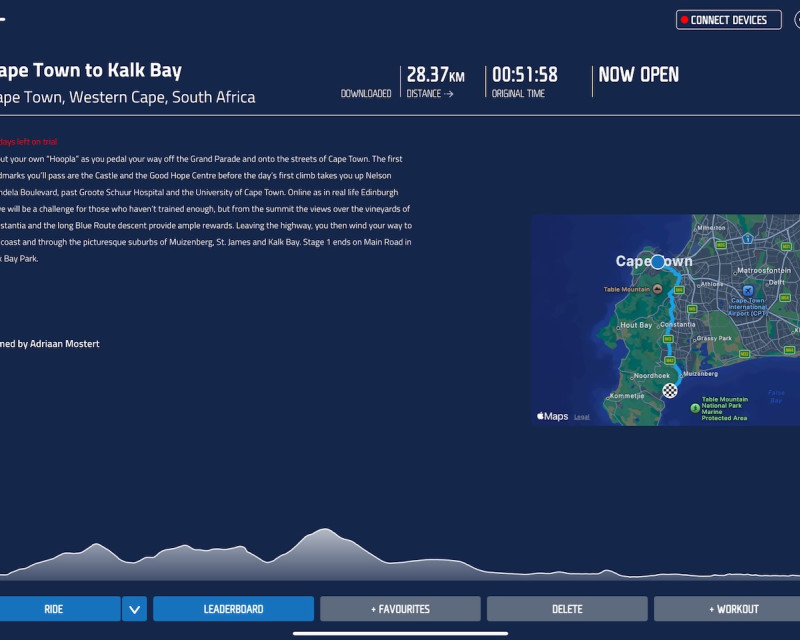The height and width of the screenshot is (640, 800).
Task: Tap the Cape Town International Airport icon
Action: coord(747,290)
